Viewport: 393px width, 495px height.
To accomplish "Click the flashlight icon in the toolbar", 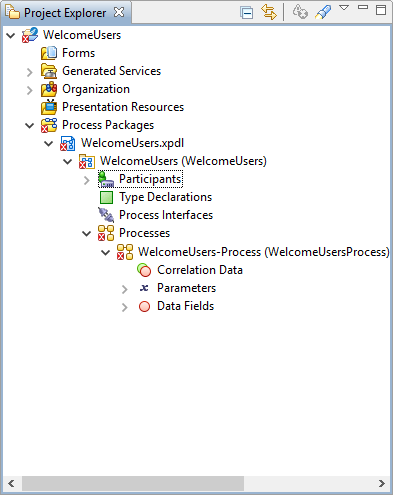I will click(323, 12).
